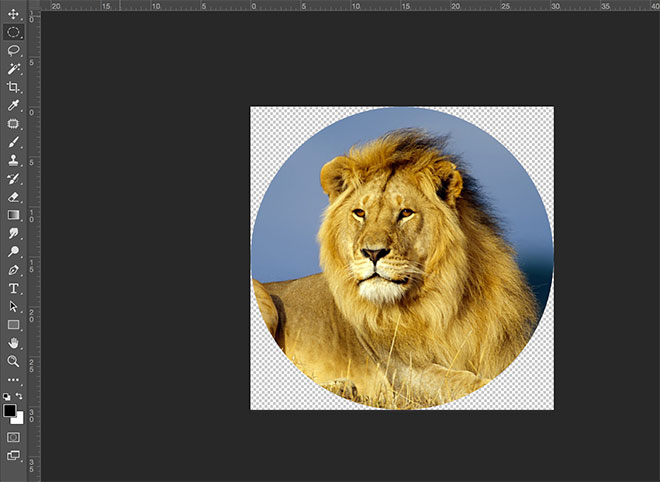Select the Gradient tool
660x482 pixels.
(x=14, y=215)
